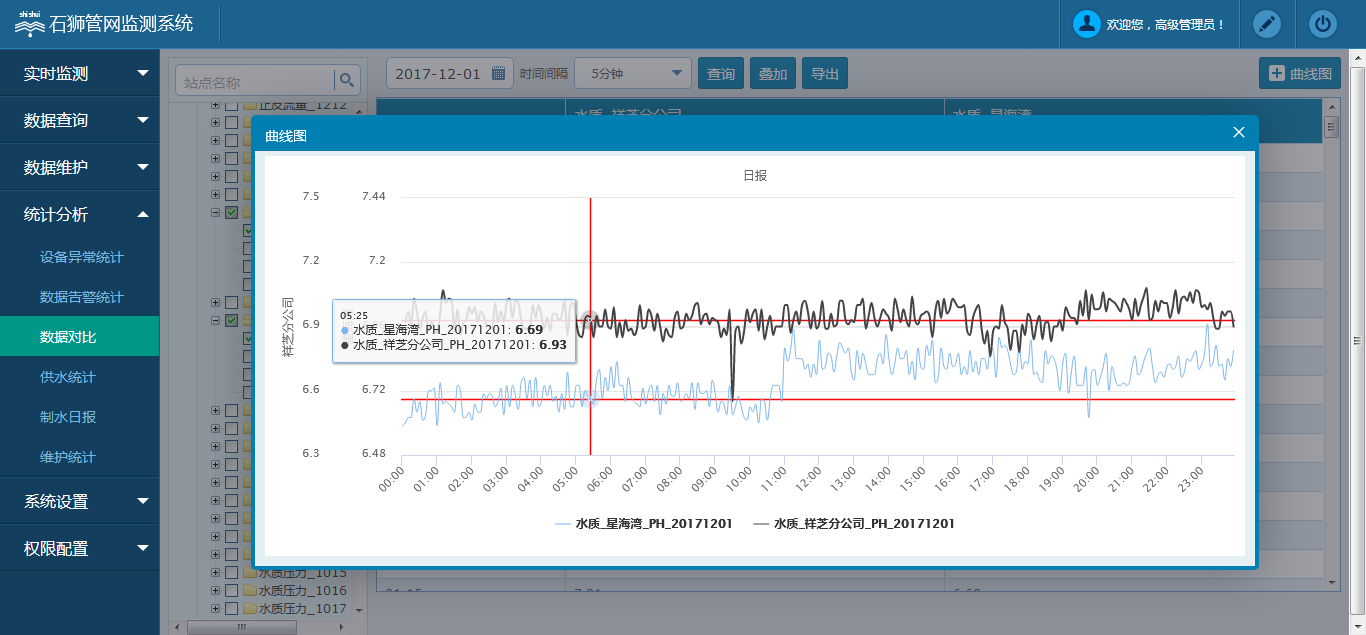The height and width of the screenshot is (635, 1366).
Task: Expand the 水质压力_1017 tree node
Action: [x=215, y=608]
